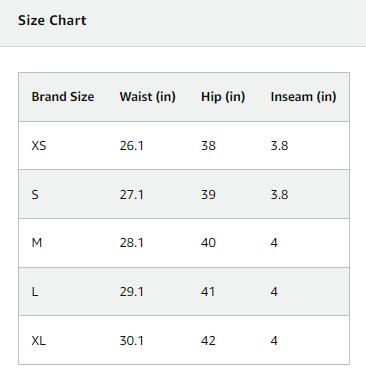Click the Size Chart heading

coord(52,20)
